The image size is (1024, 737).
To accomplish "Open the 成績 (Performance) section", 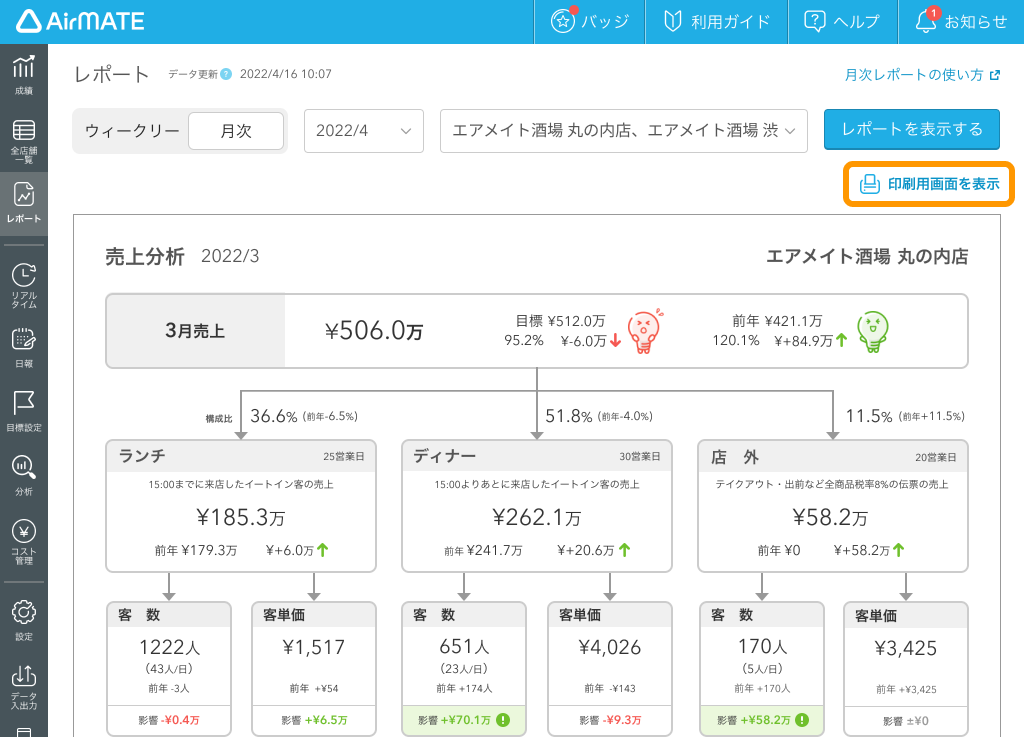I will coord(24,72).
